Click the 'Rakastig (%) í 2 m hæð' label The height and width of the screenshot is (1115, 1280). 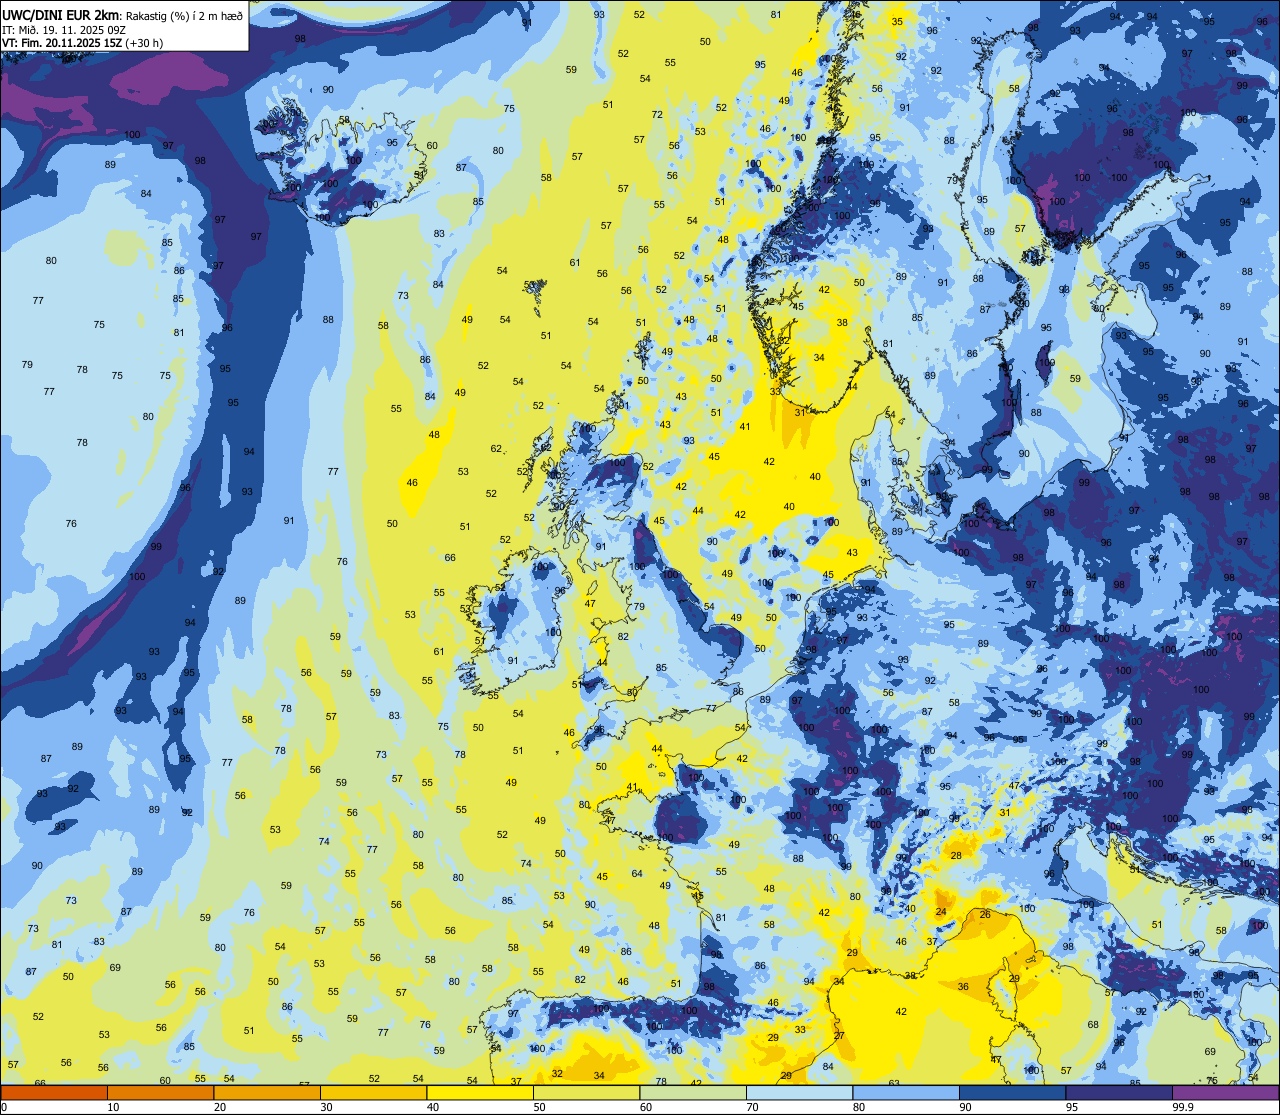(184, 15)
